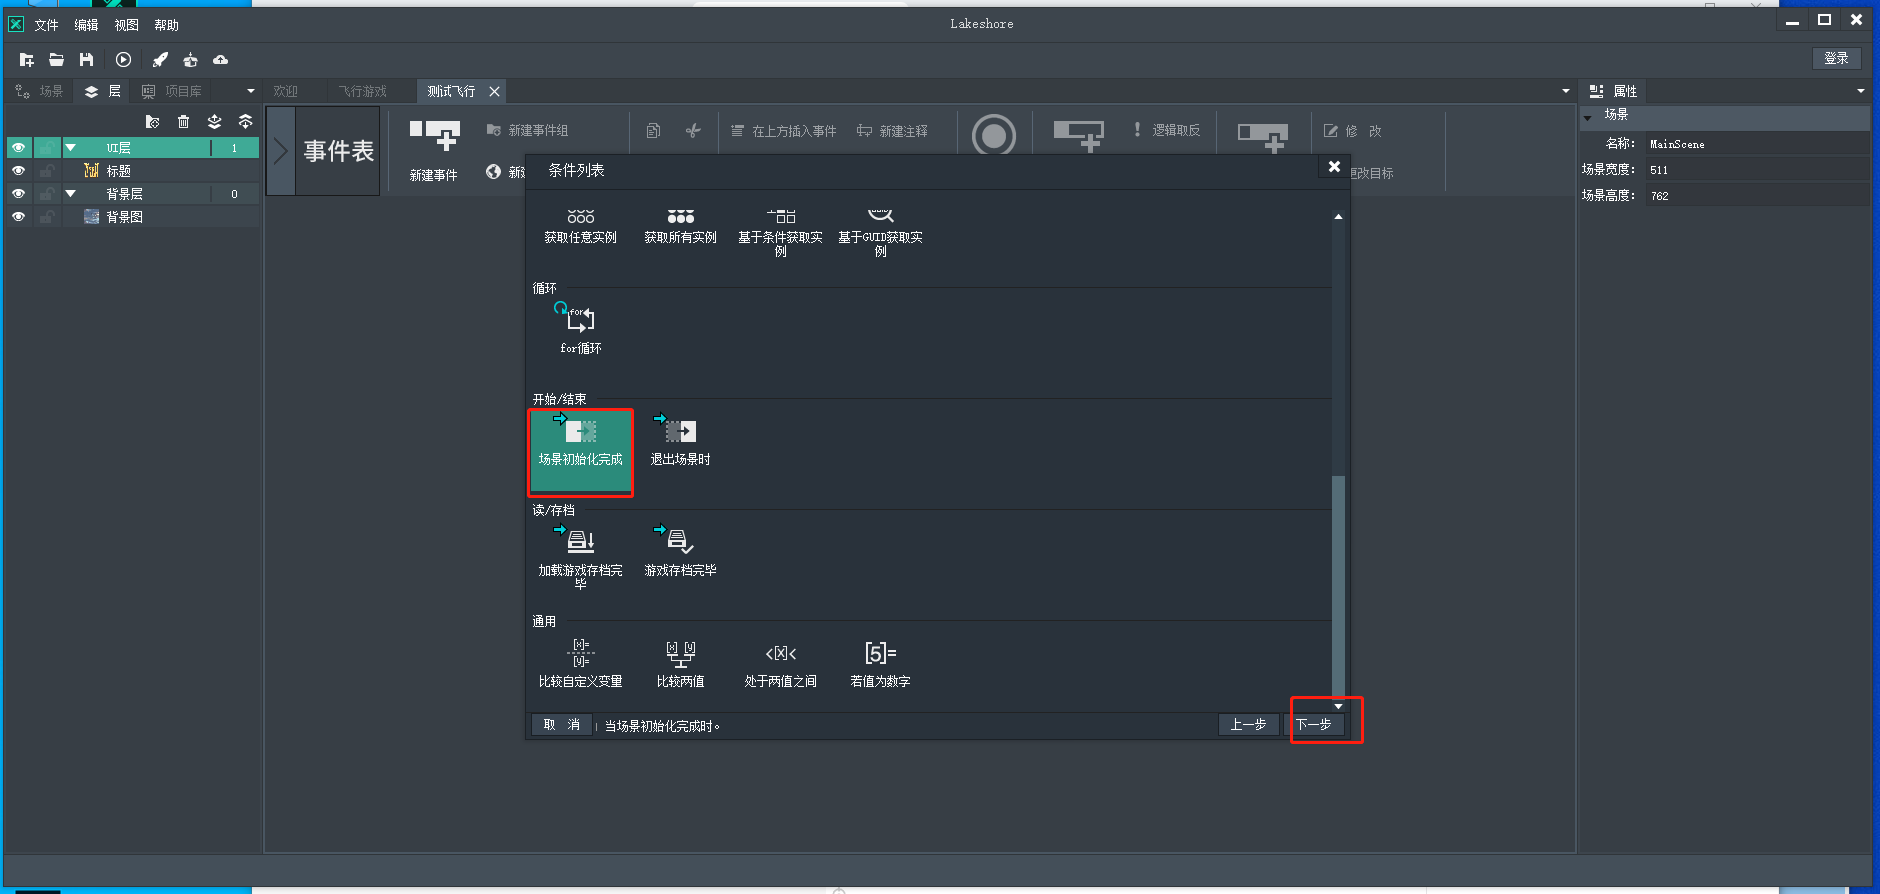Click the 新建注释 toolbar item
The height and width of the screenshot is (894, 1880).
(892, 131)
